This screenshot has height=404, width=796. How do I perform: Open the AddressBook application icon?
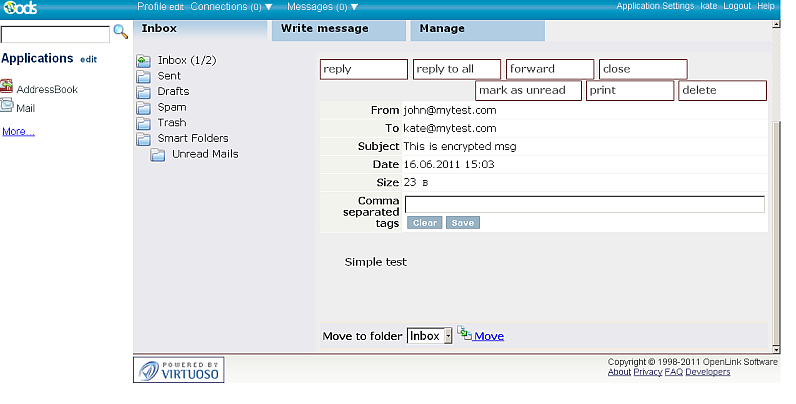(7, 88)
